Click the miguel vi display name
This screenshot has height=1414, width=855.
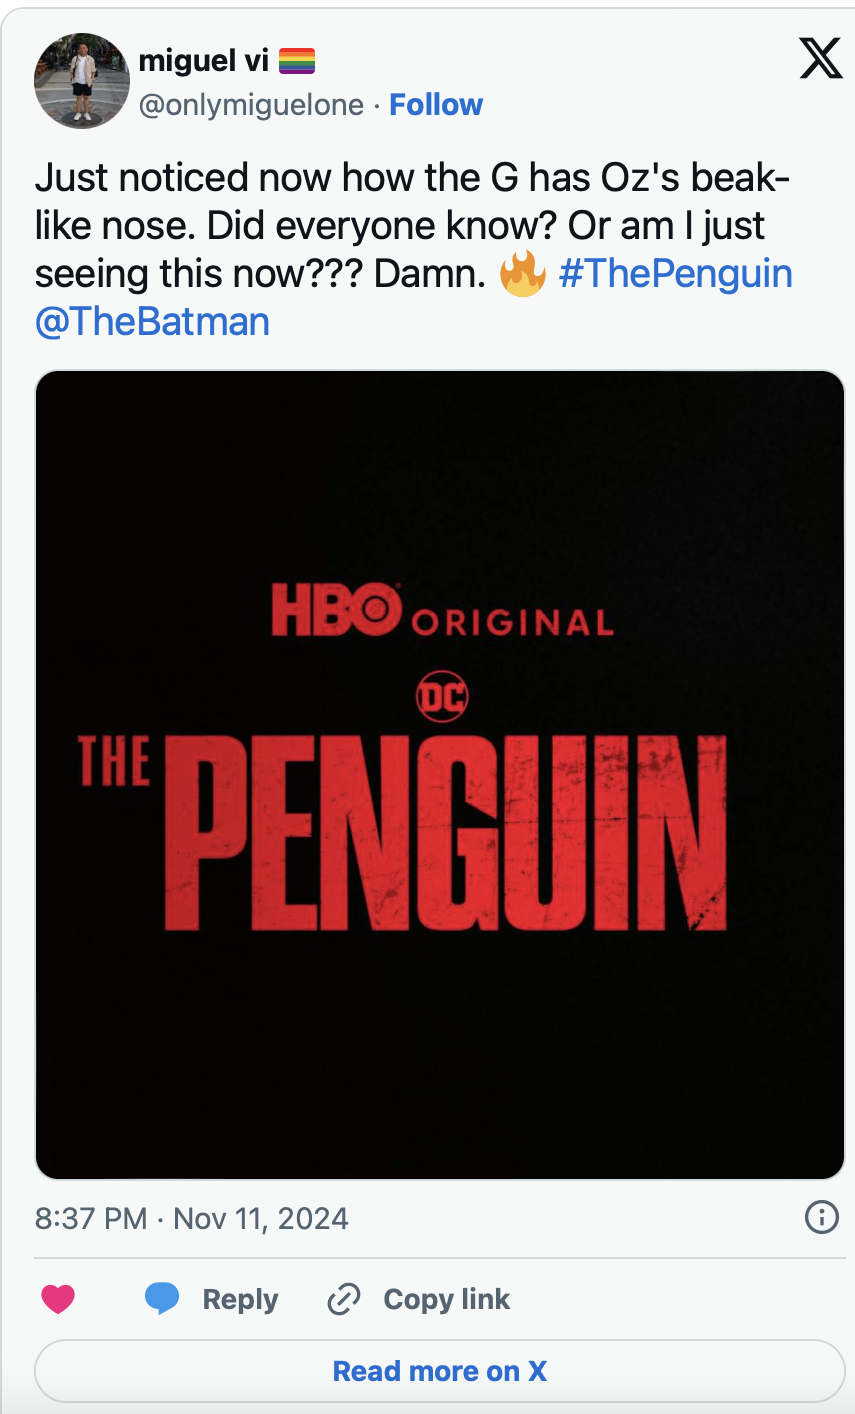(204, 61)
